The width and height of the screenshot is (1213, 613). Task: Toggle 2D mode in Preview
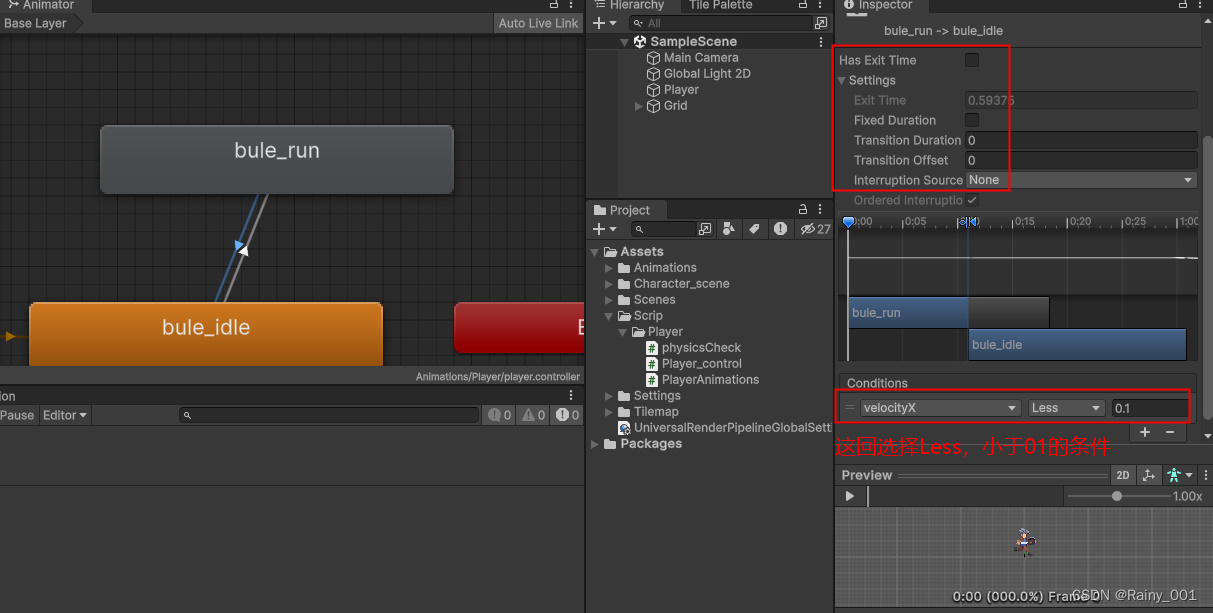(1123, 475)
